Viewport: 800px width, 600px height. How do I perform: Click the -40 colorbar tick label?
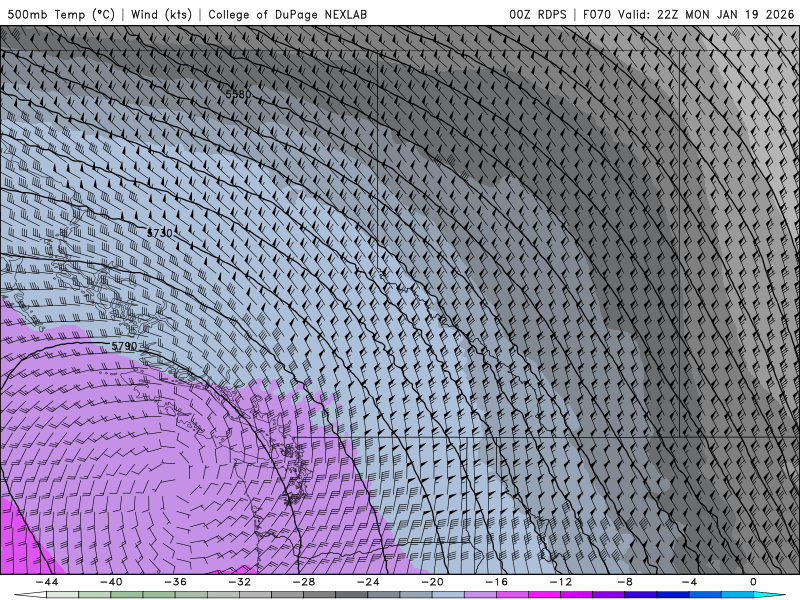[111, 582]
